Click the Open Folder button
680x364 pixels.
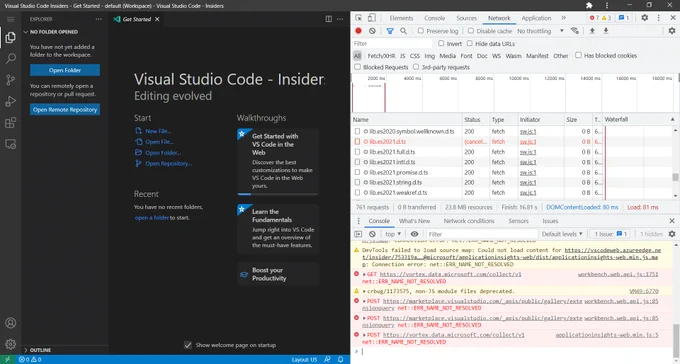pos(65,70)
